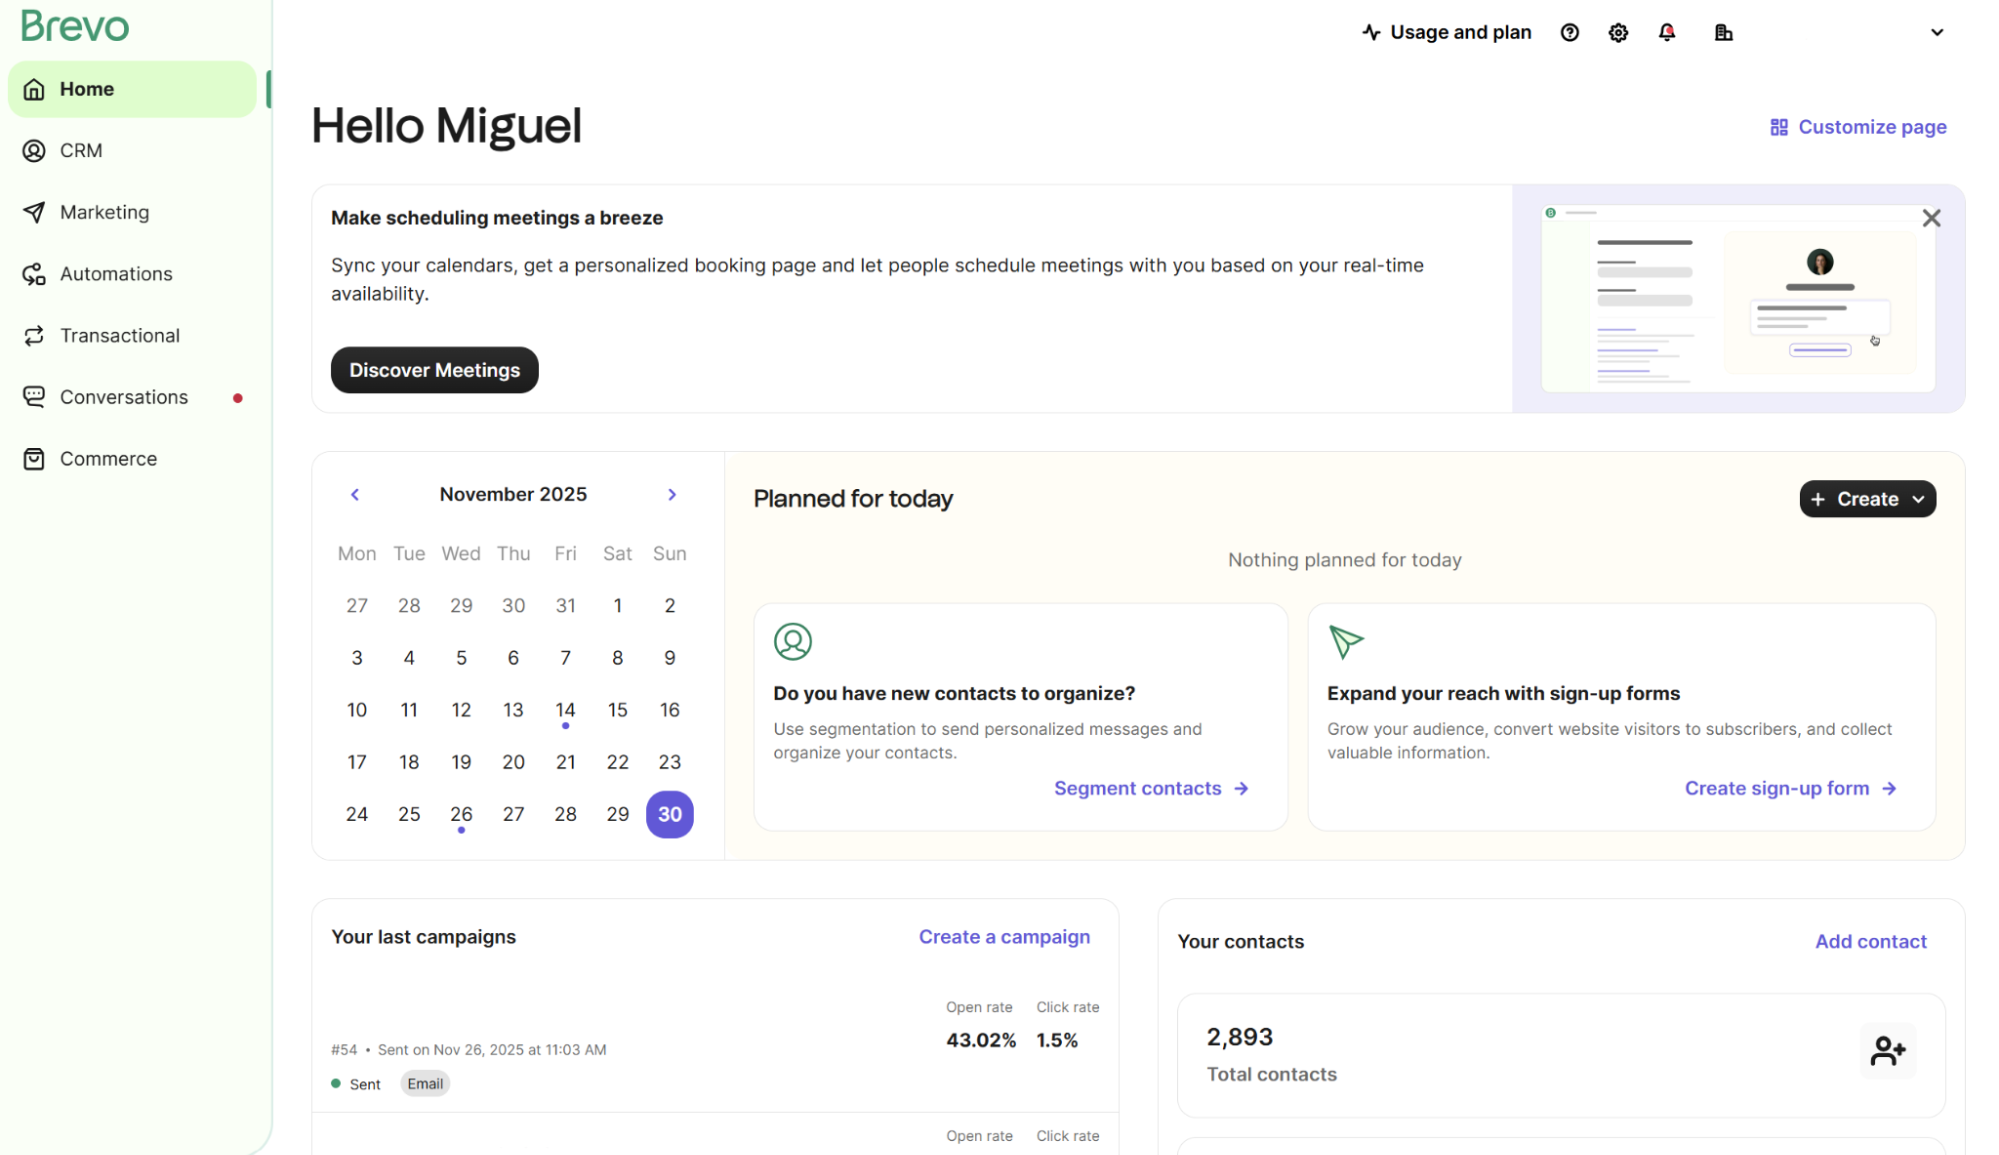1999x1155 pixels.
Task: Open Conversations with the unread indicator
Action: pyautogui.click(x=124, y=396)
